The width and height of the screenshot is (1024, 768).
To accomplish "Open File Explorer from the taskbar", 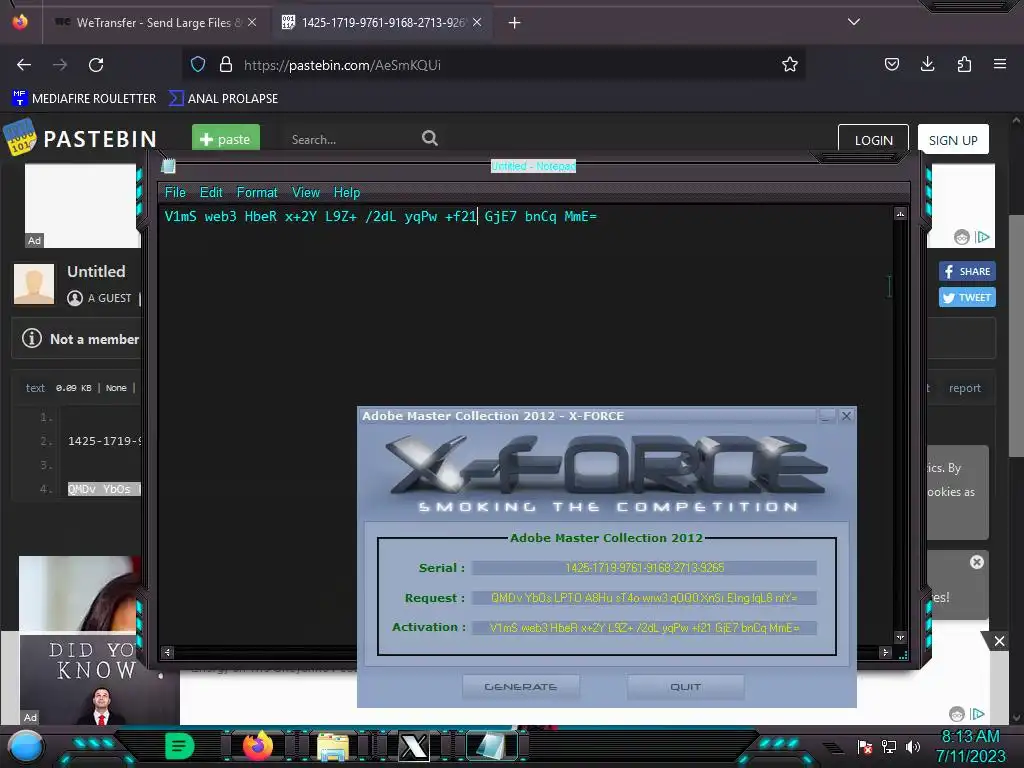I will pos(333,747).
